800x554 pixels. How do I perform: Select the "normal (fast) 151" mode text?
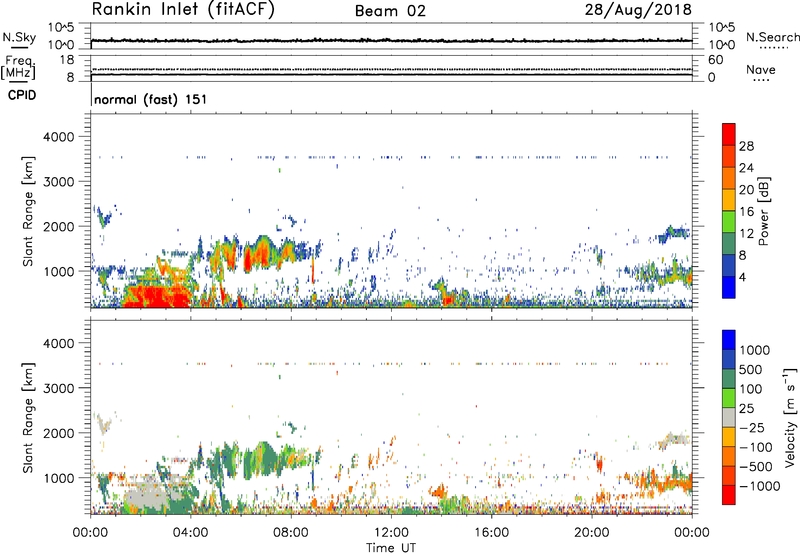[x=151, y=99]
